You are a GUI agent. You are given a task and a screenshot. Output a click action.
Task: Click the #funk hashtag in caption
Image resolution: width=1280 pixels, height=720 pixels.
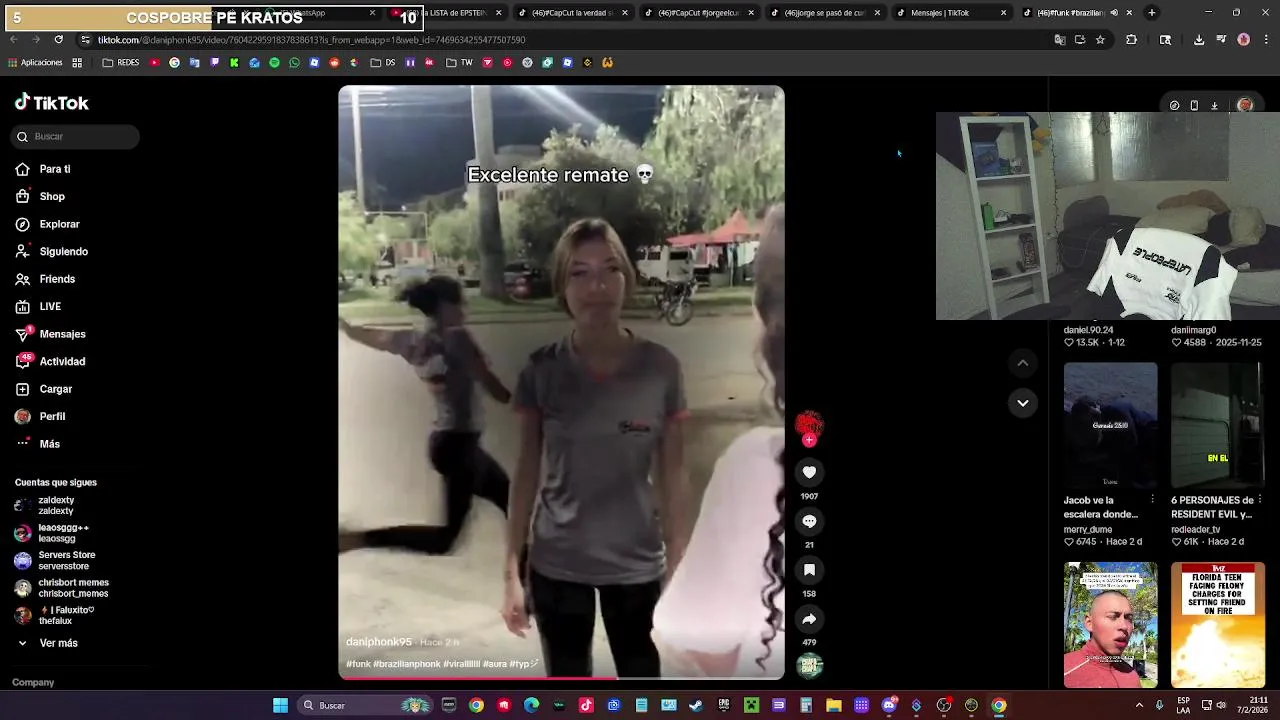coord(358,664)
